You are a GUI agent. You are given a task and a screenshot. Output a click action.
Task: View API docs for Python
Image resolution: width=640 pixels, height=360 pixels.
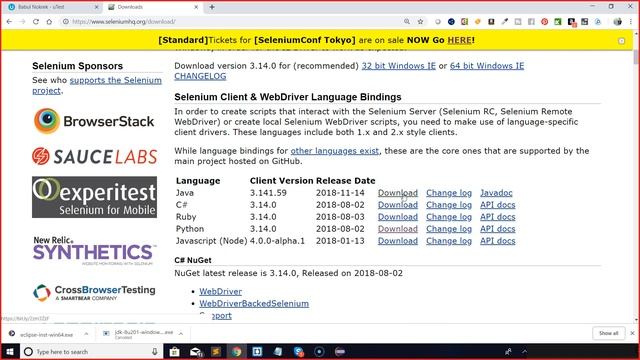498,229
